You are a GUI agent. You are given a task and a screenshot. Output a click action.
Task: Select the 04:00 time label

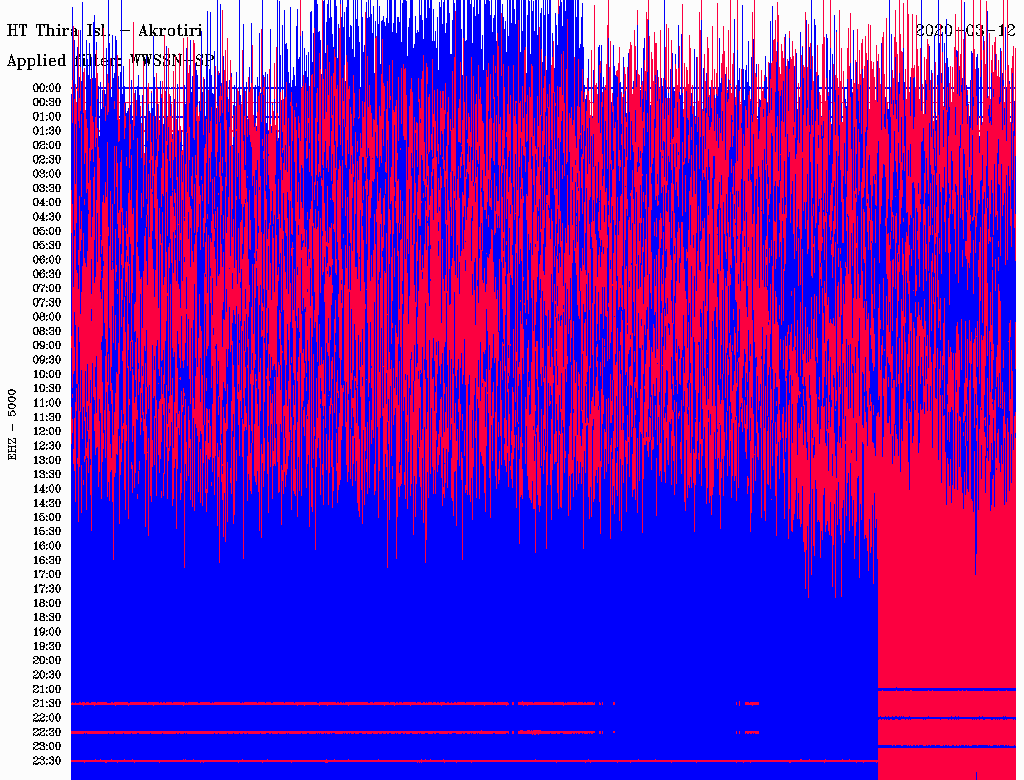pyautogui.click(x=47, y=202)
